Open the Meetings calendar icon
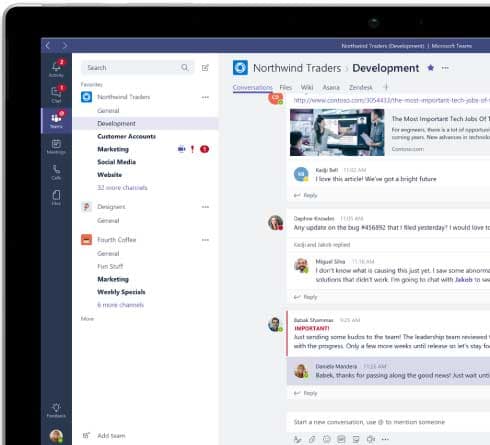The width and height of the screenshot is (490, 445). (x=56, y=146)
